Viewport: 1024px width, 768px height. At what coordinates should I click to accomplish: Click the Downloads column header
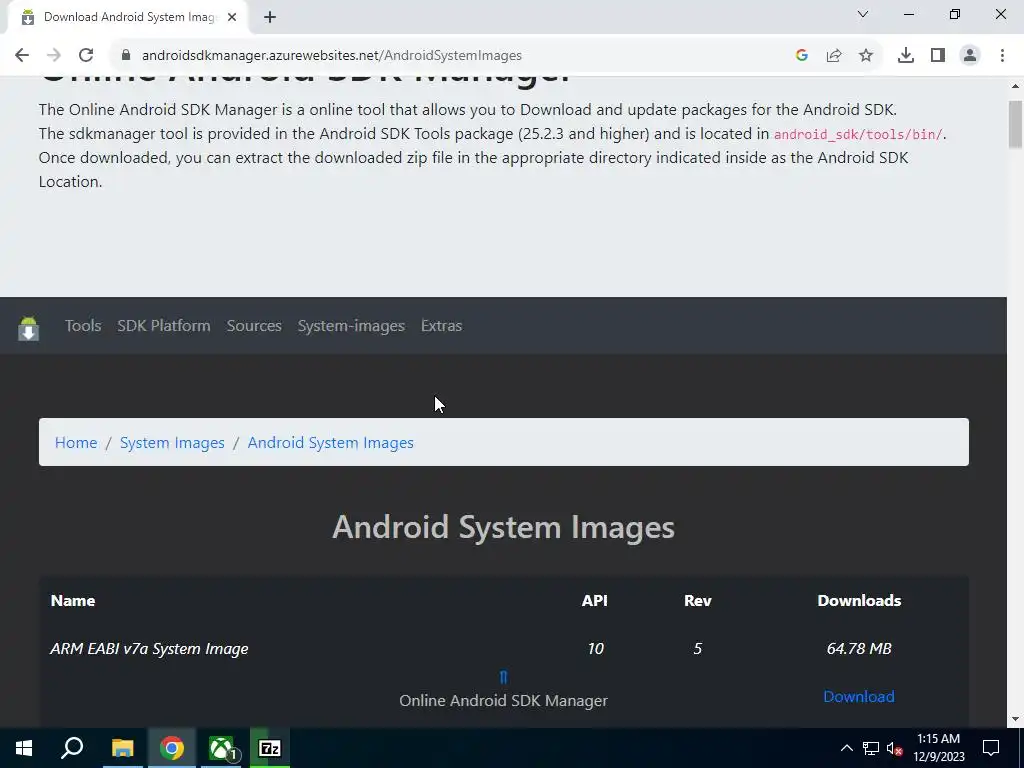point(859,601)
